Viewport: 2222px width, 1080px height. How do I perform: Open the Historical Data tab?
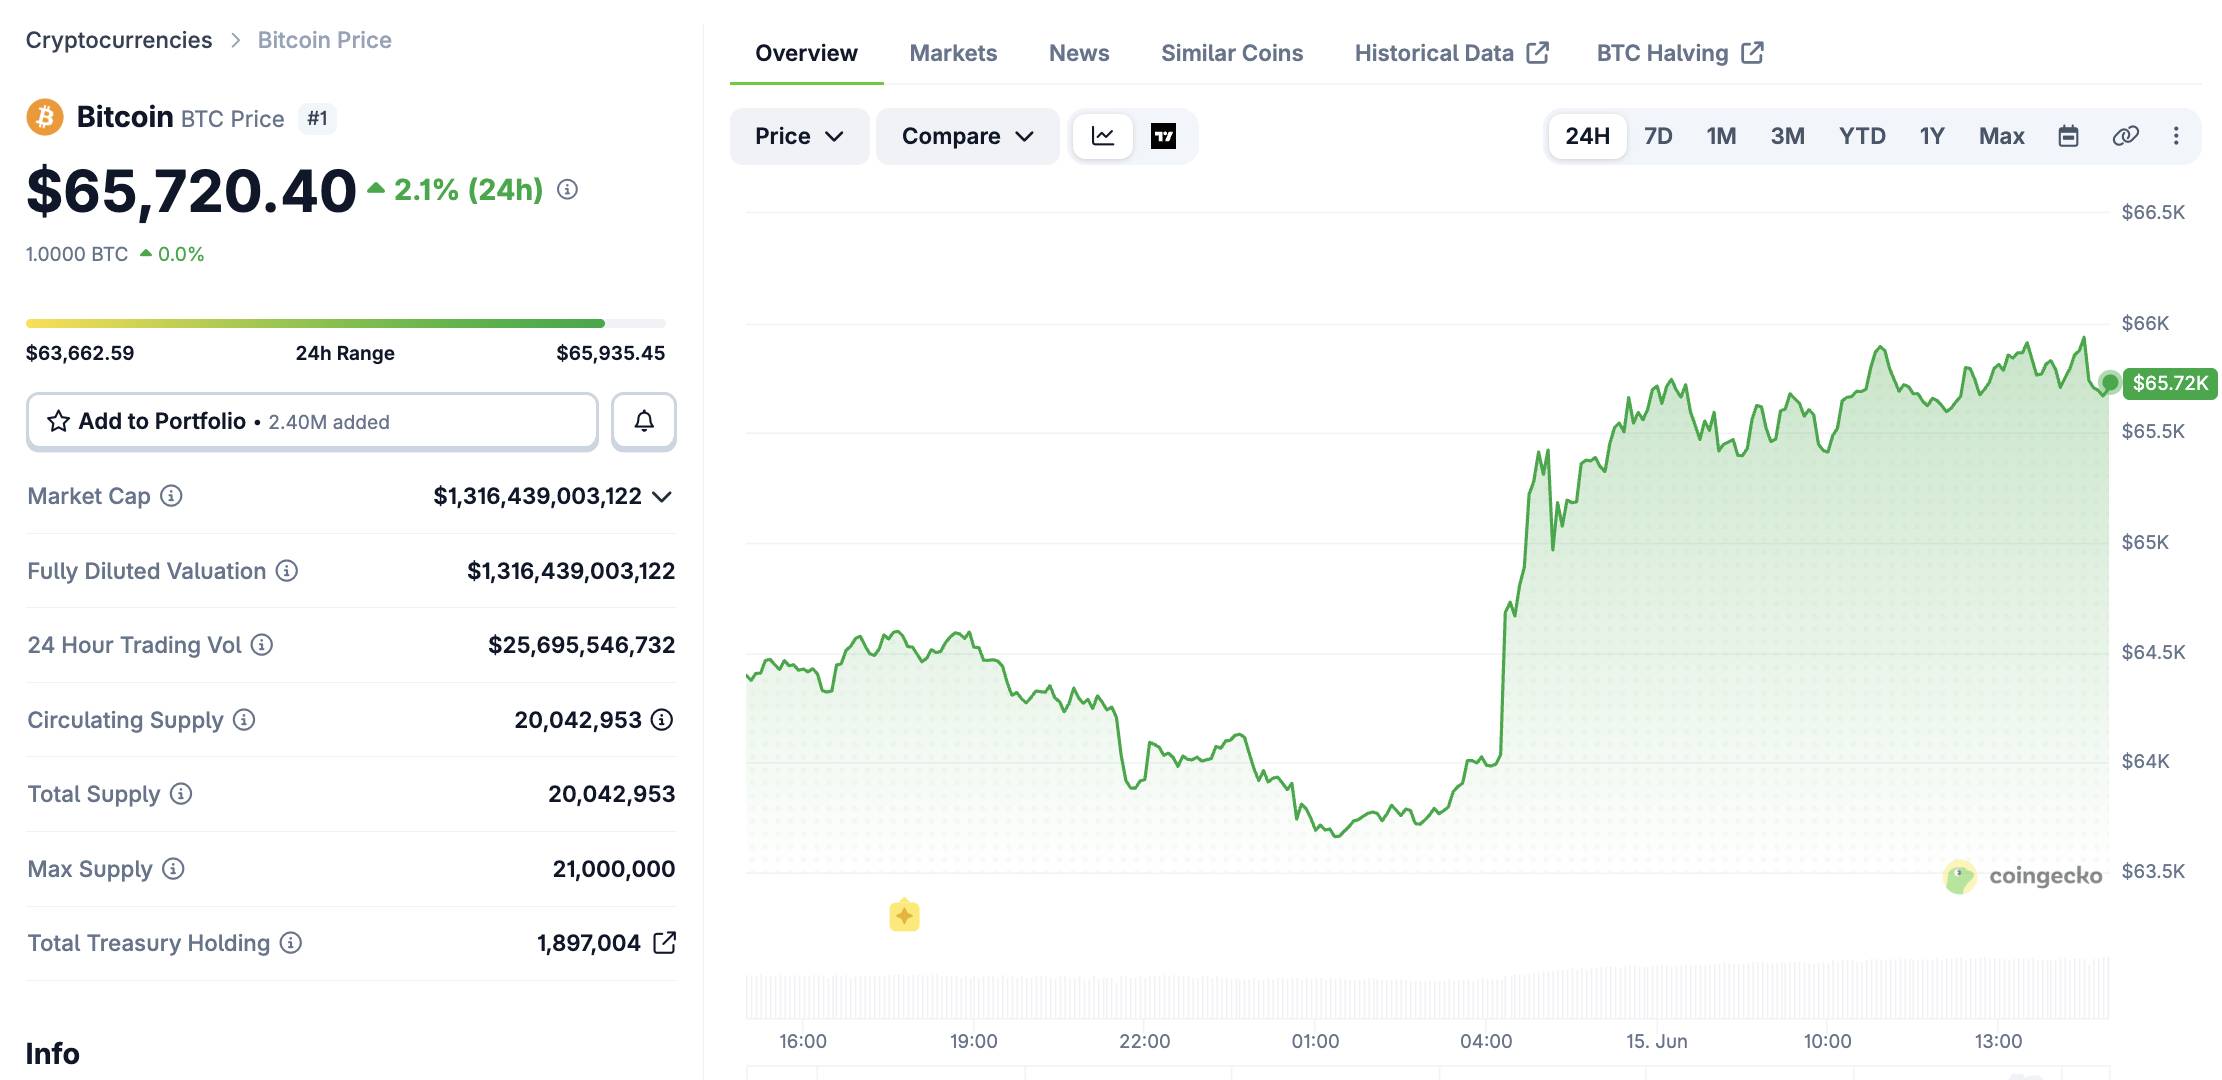(x=1451, y=53)
